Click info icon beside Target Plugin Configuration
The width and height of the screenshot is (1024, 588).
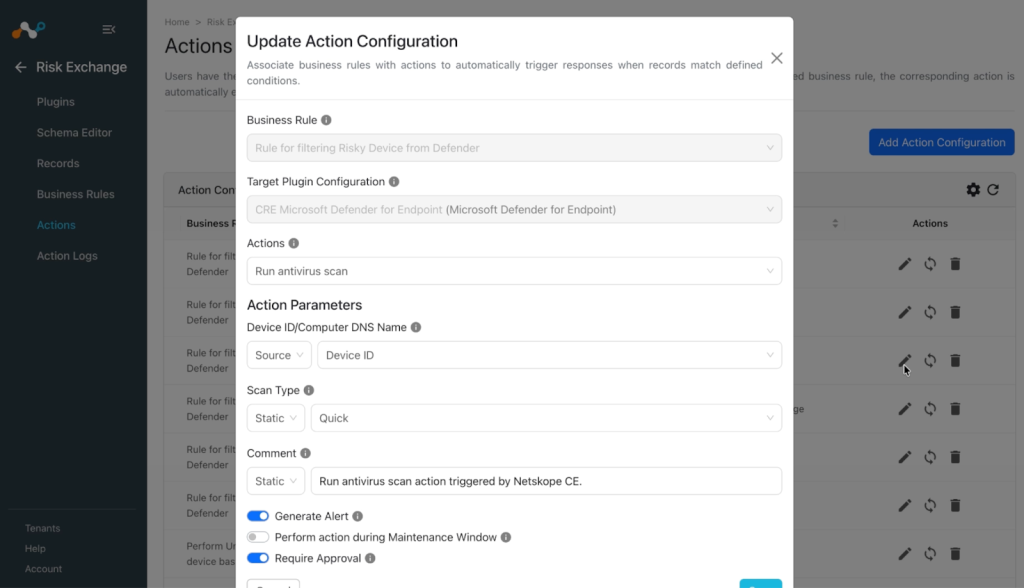tap(394, 182)
